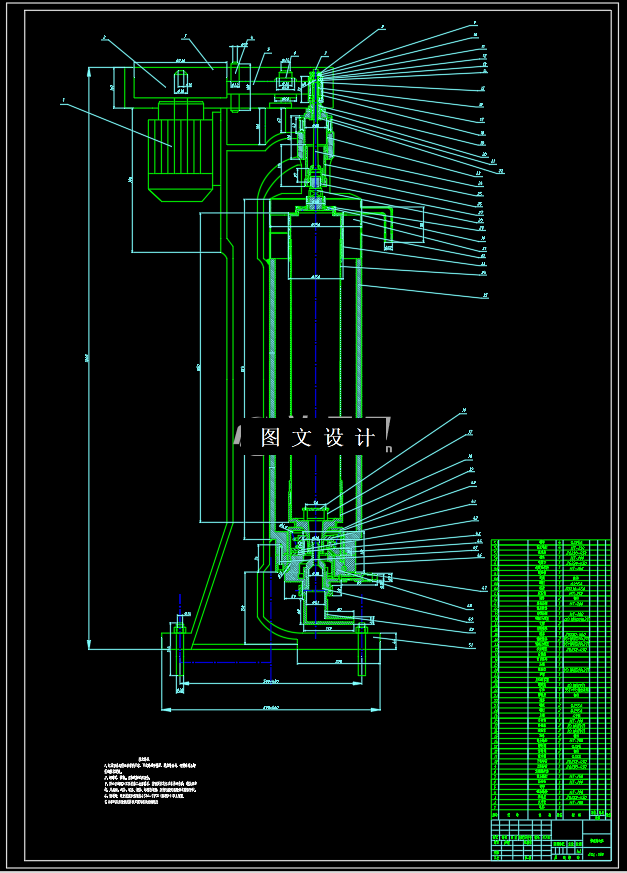Click the white technical notes text block

(x=150, y=779)
